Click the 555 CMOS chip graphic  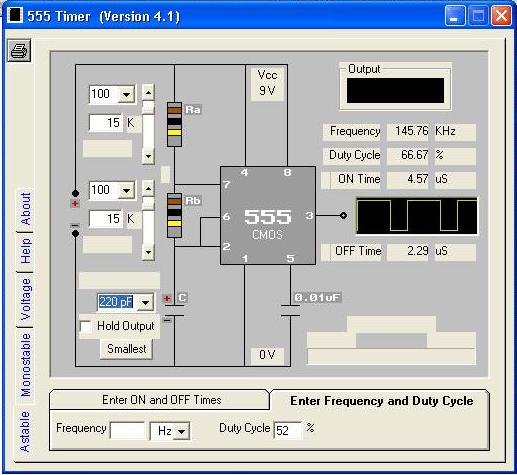268,216
